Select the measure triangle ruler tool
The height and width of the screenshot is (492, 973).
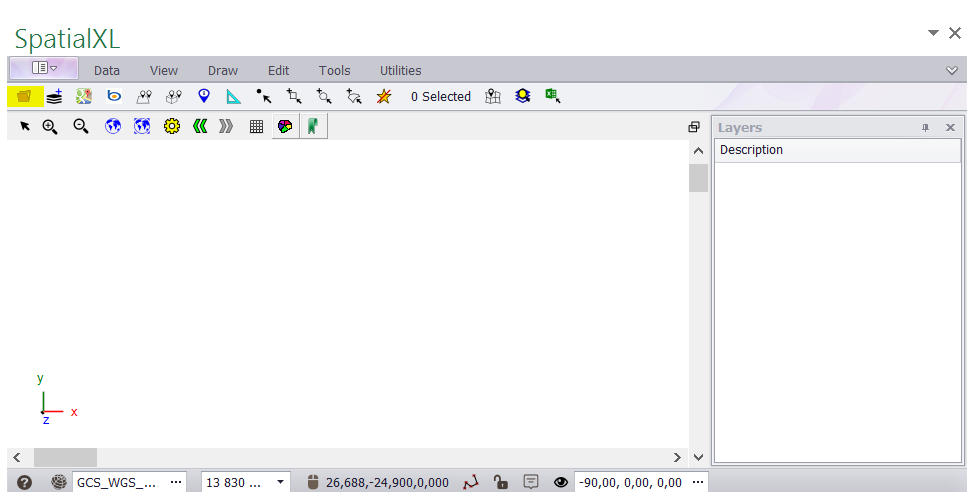click(233, 97)
